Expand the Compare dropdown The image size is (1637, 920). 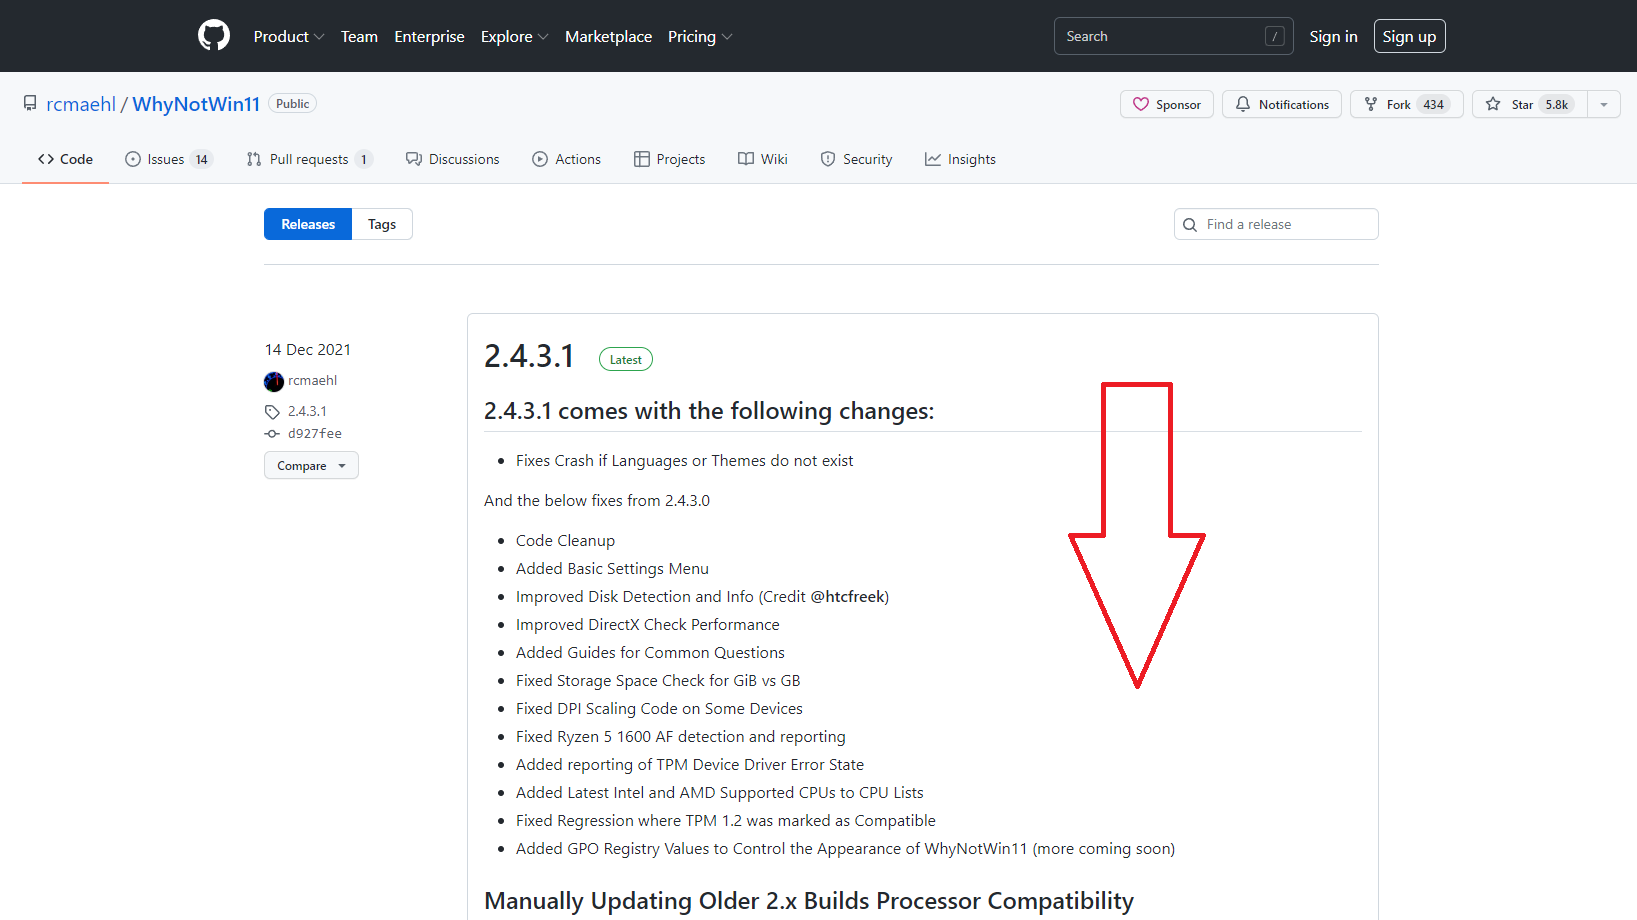pos(311,465)
